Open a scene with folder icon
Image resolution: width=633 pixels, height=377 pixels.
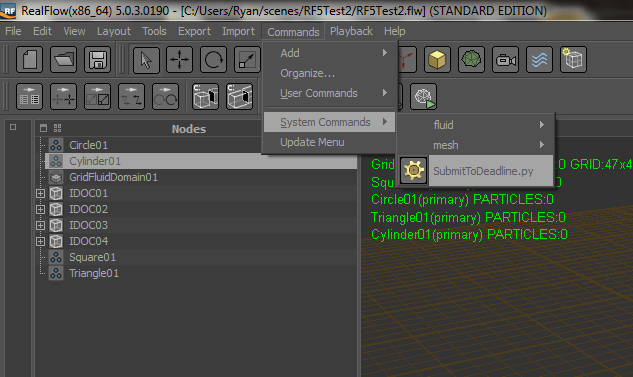click(63, 60)
